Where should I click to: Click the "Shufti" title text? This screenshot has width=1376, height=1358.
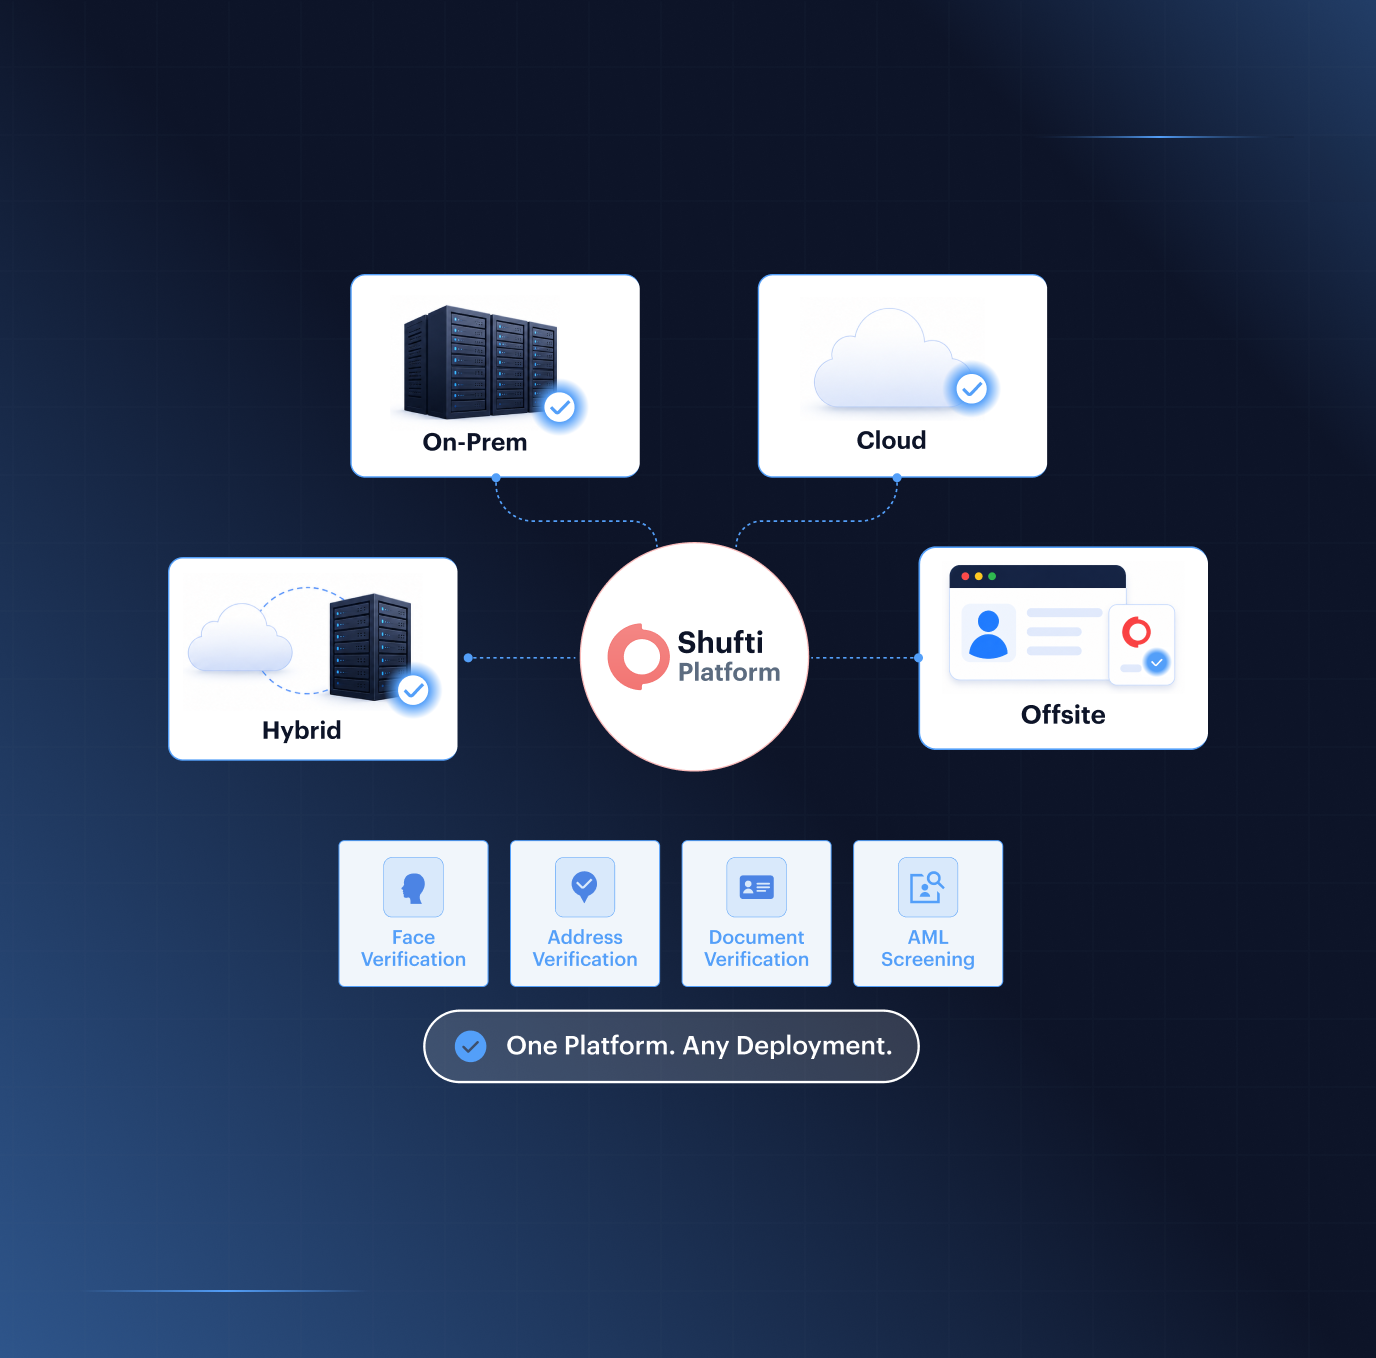720,642
